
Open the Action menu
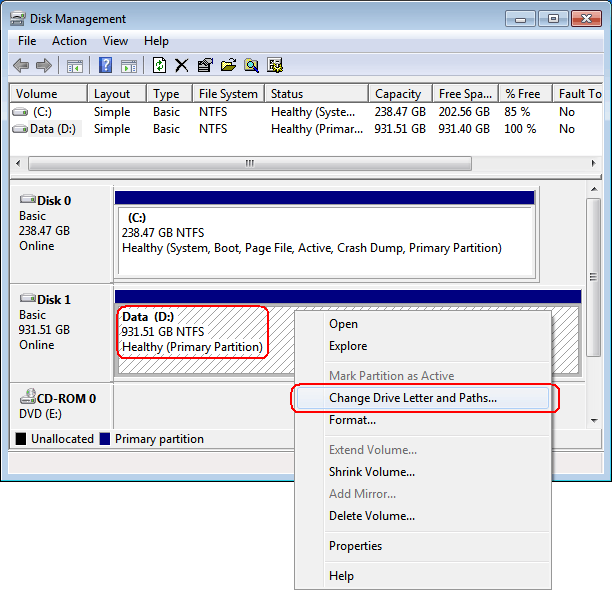pyautogui.click(x=69, y=41)
